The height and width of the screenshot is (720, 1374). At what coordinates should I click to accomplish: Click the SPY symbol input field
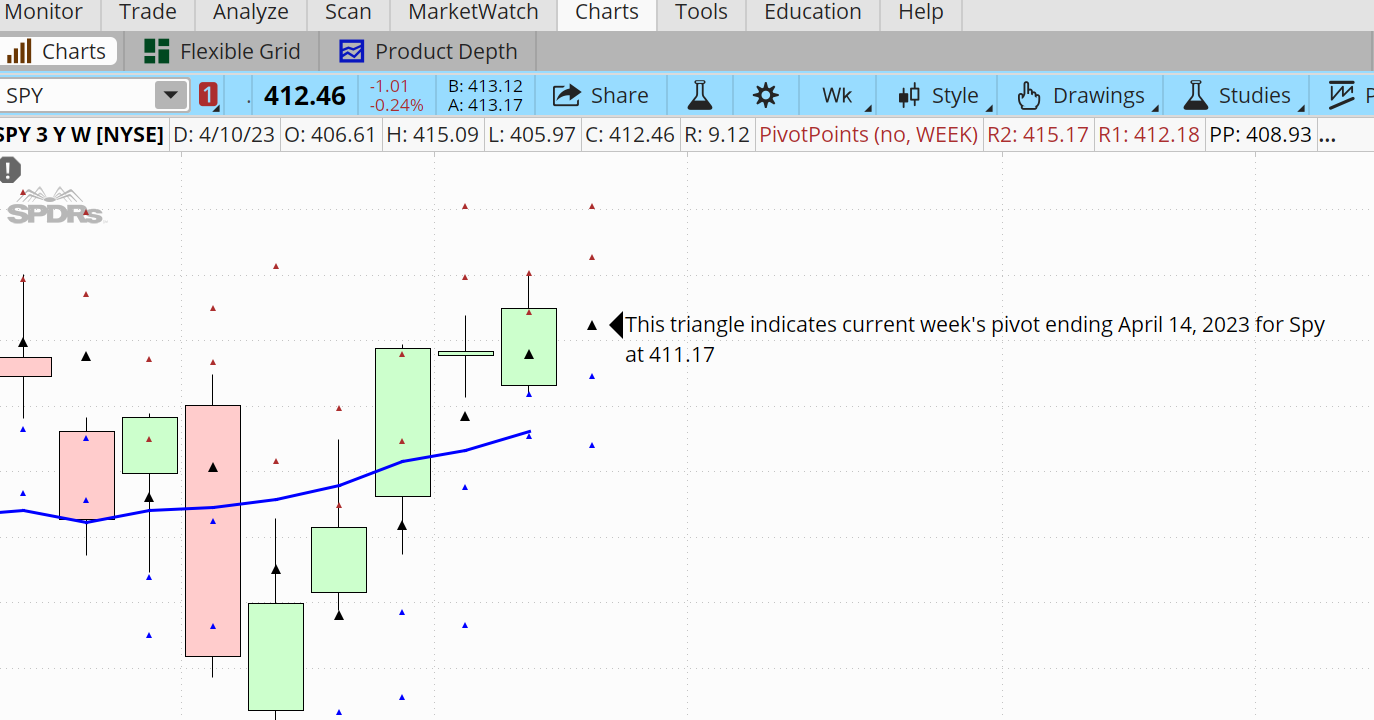click(x=78, y=96)
